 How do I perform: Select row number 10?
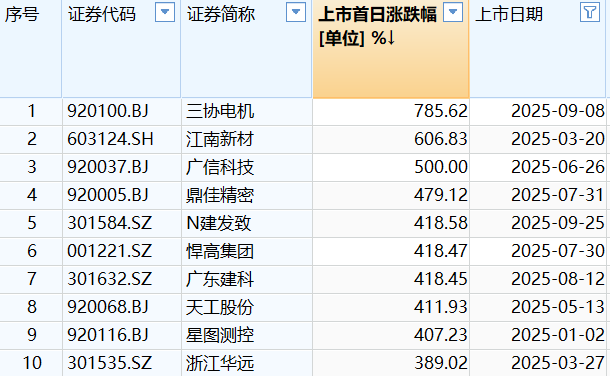[x=32, y=363]
